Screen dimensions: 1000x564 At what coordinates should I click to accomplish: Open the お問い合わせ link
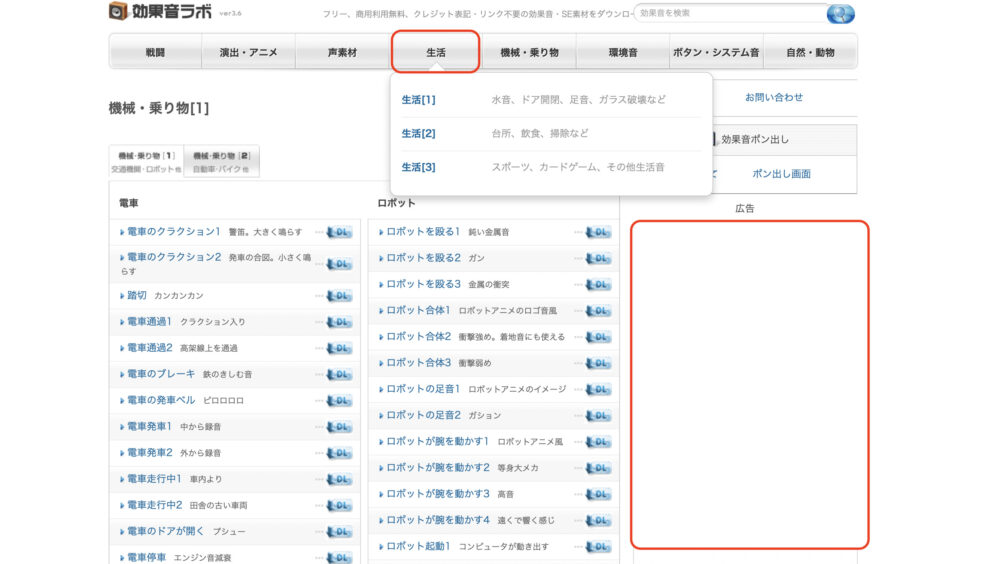[x=773, y=98]
